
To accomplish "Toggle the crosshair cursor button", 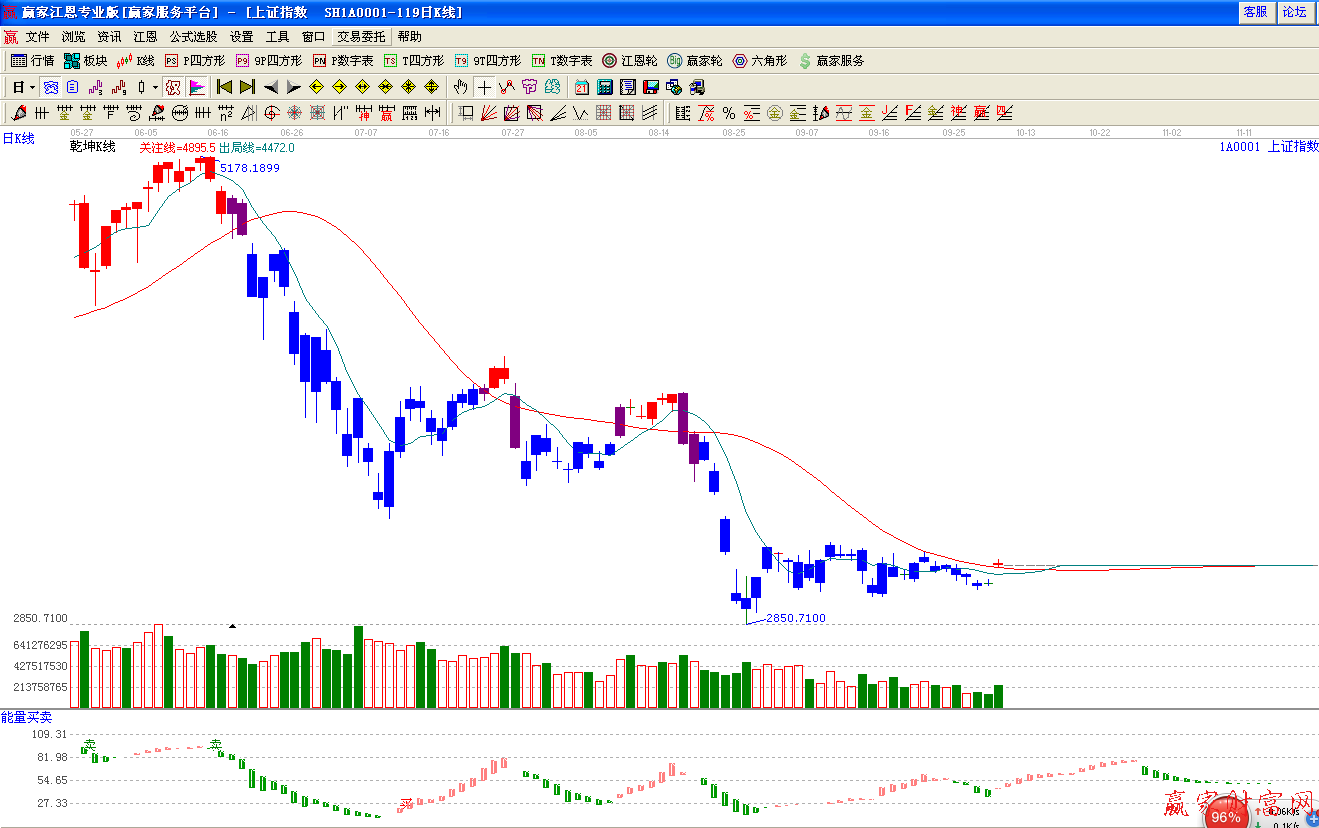I will point(484,87).
